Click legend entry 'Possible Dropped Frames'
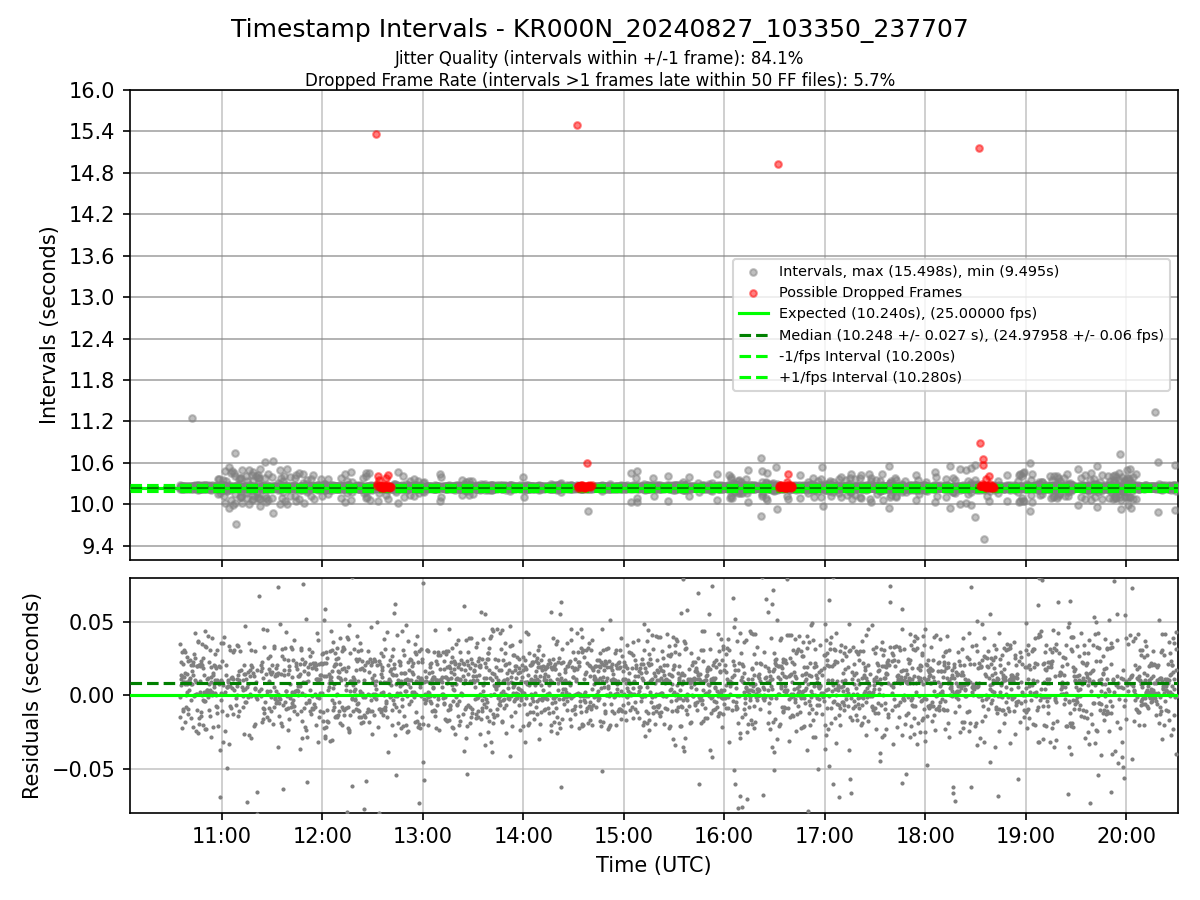 click(x=870, y=292)
